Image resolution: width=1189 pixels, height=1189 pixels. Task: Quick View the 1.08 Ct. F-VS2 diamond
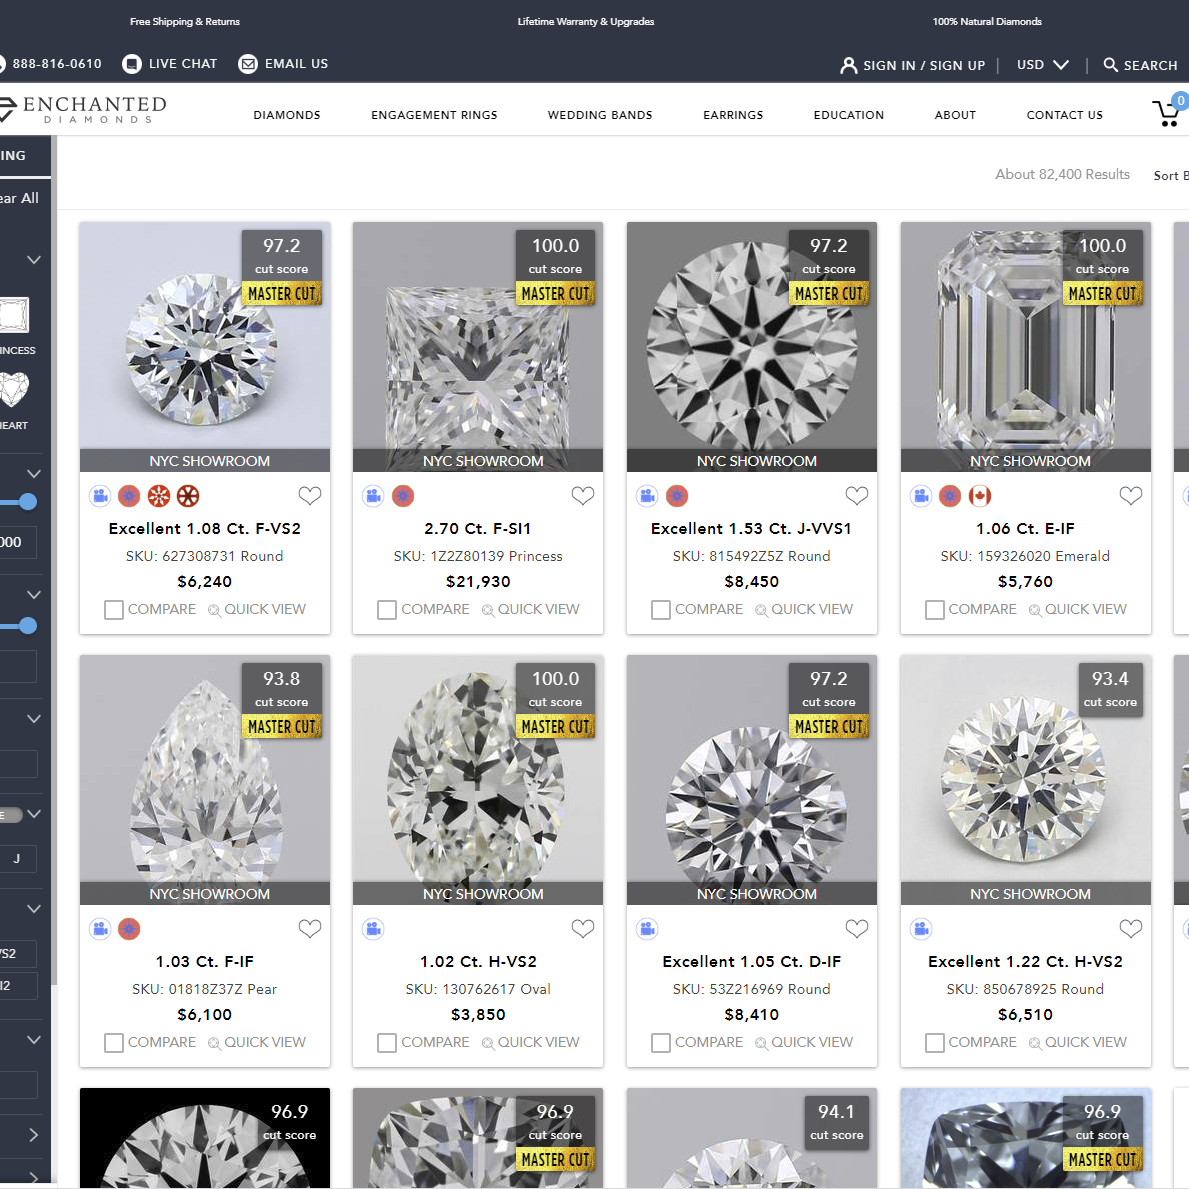point(256,610)
